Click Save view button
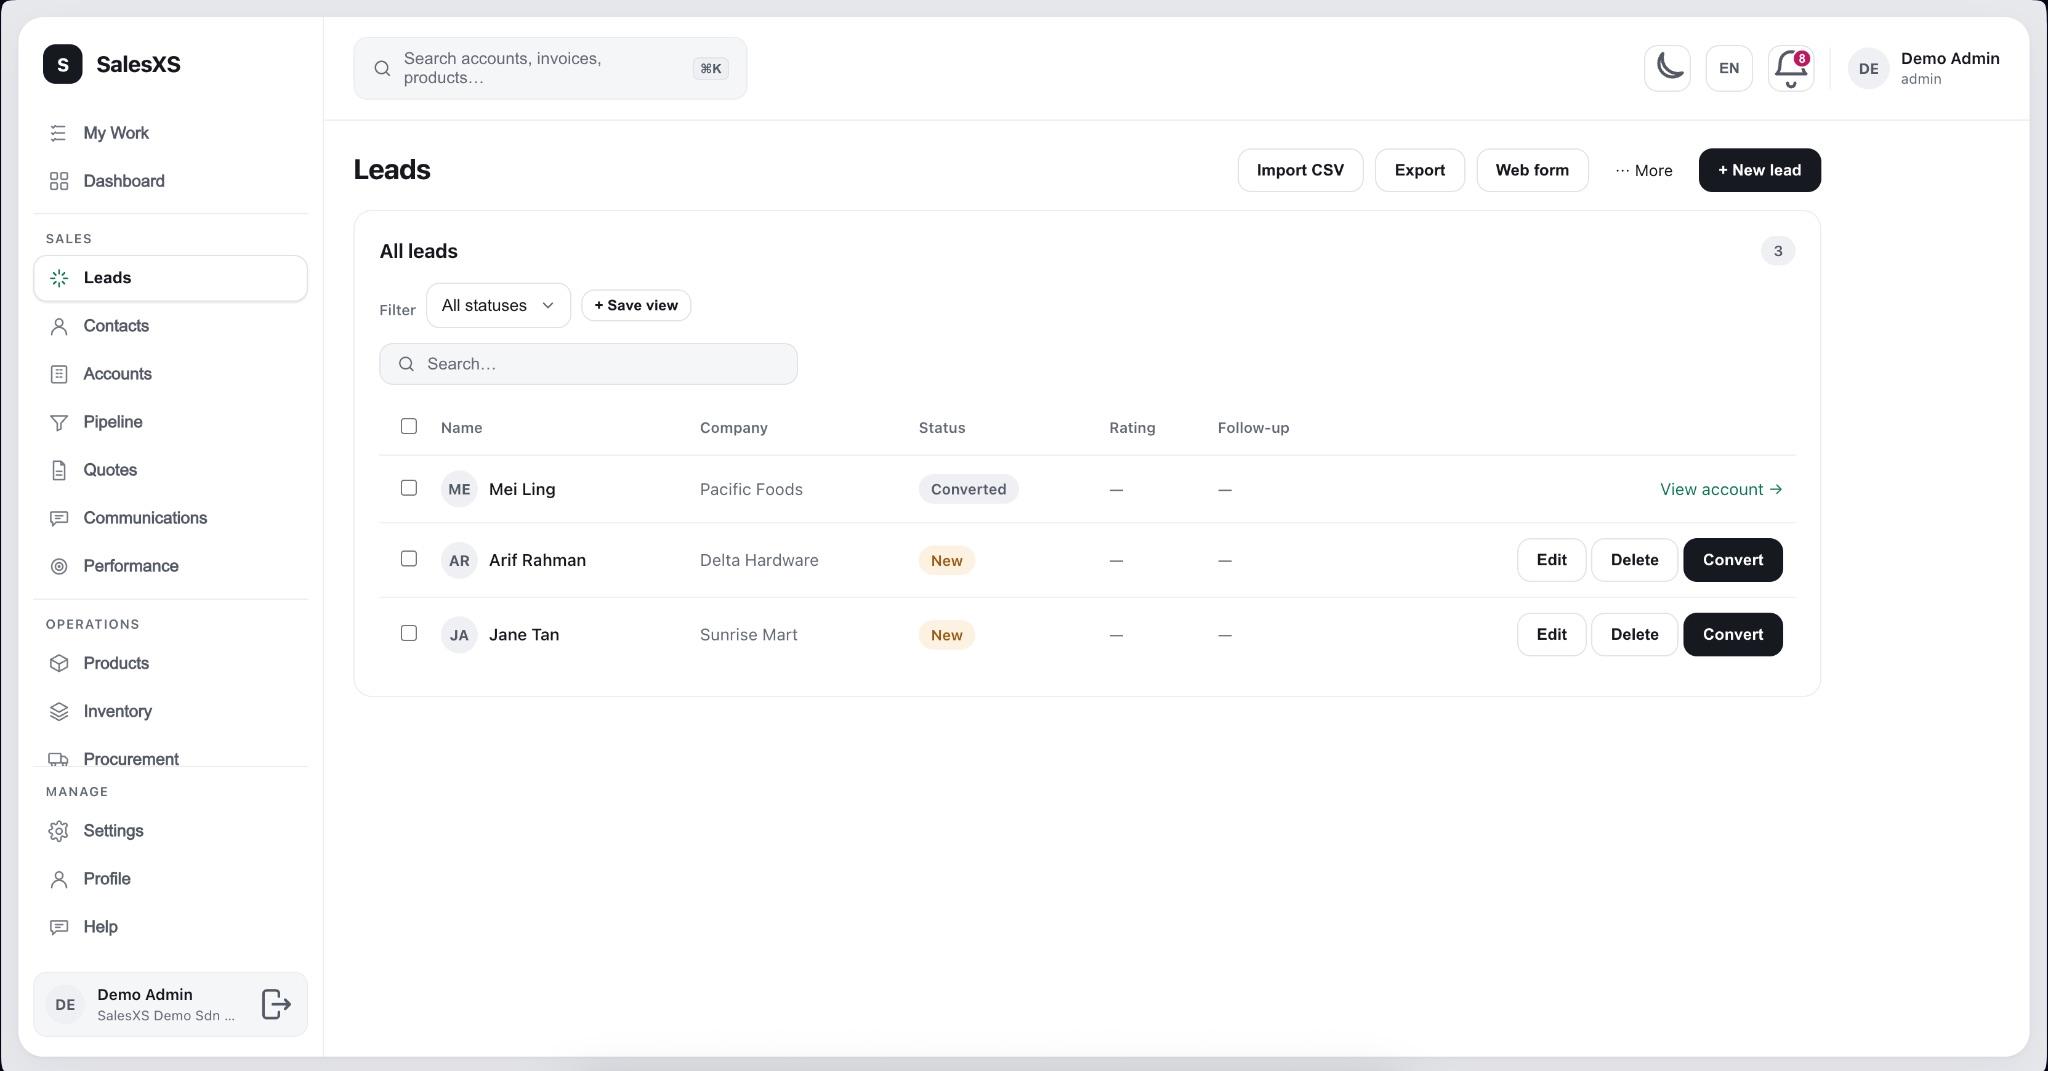 pyautogui.click(x=636, y=305)
